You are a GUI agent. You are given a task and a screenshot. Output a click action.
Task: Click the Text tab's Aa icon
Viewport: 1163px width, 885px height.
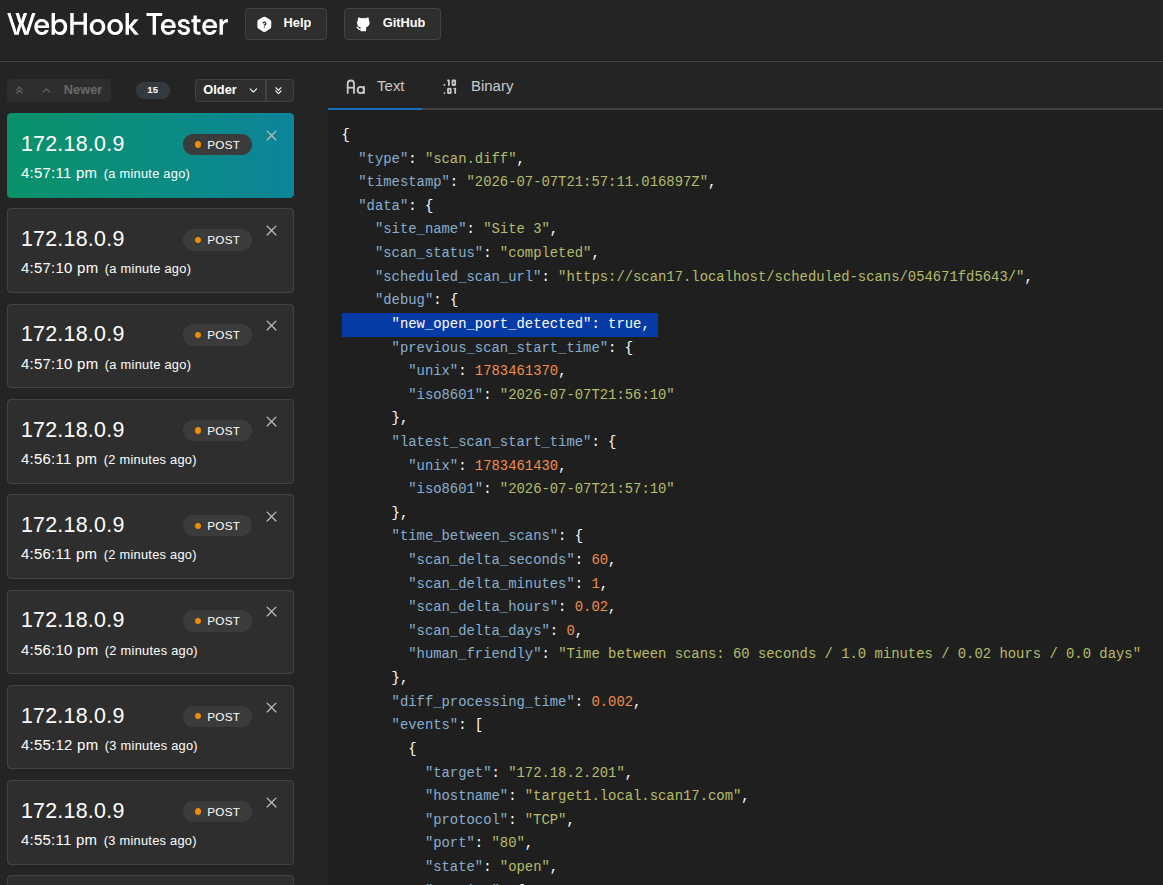point(355,87)
